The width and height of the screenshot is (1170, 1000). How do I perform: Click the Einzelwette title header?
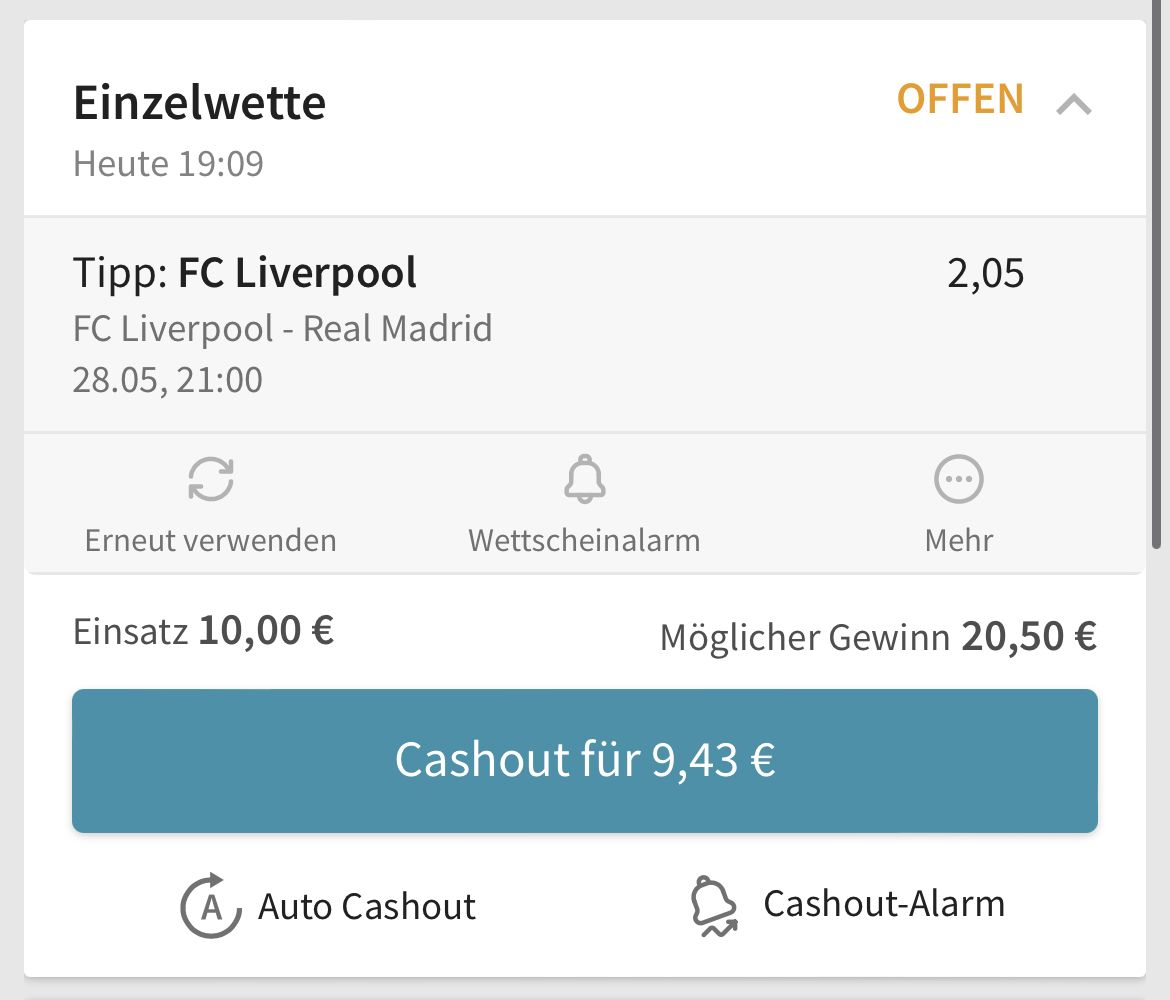(199, 102)
